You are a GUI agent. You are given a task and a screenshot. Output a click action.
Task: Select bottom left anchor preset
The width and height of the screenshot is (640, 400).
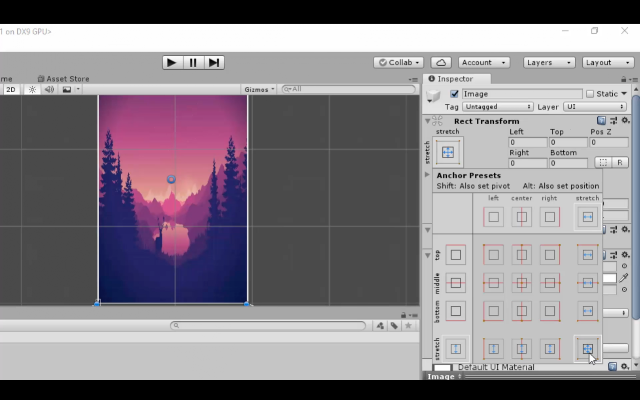coord(493,311)
